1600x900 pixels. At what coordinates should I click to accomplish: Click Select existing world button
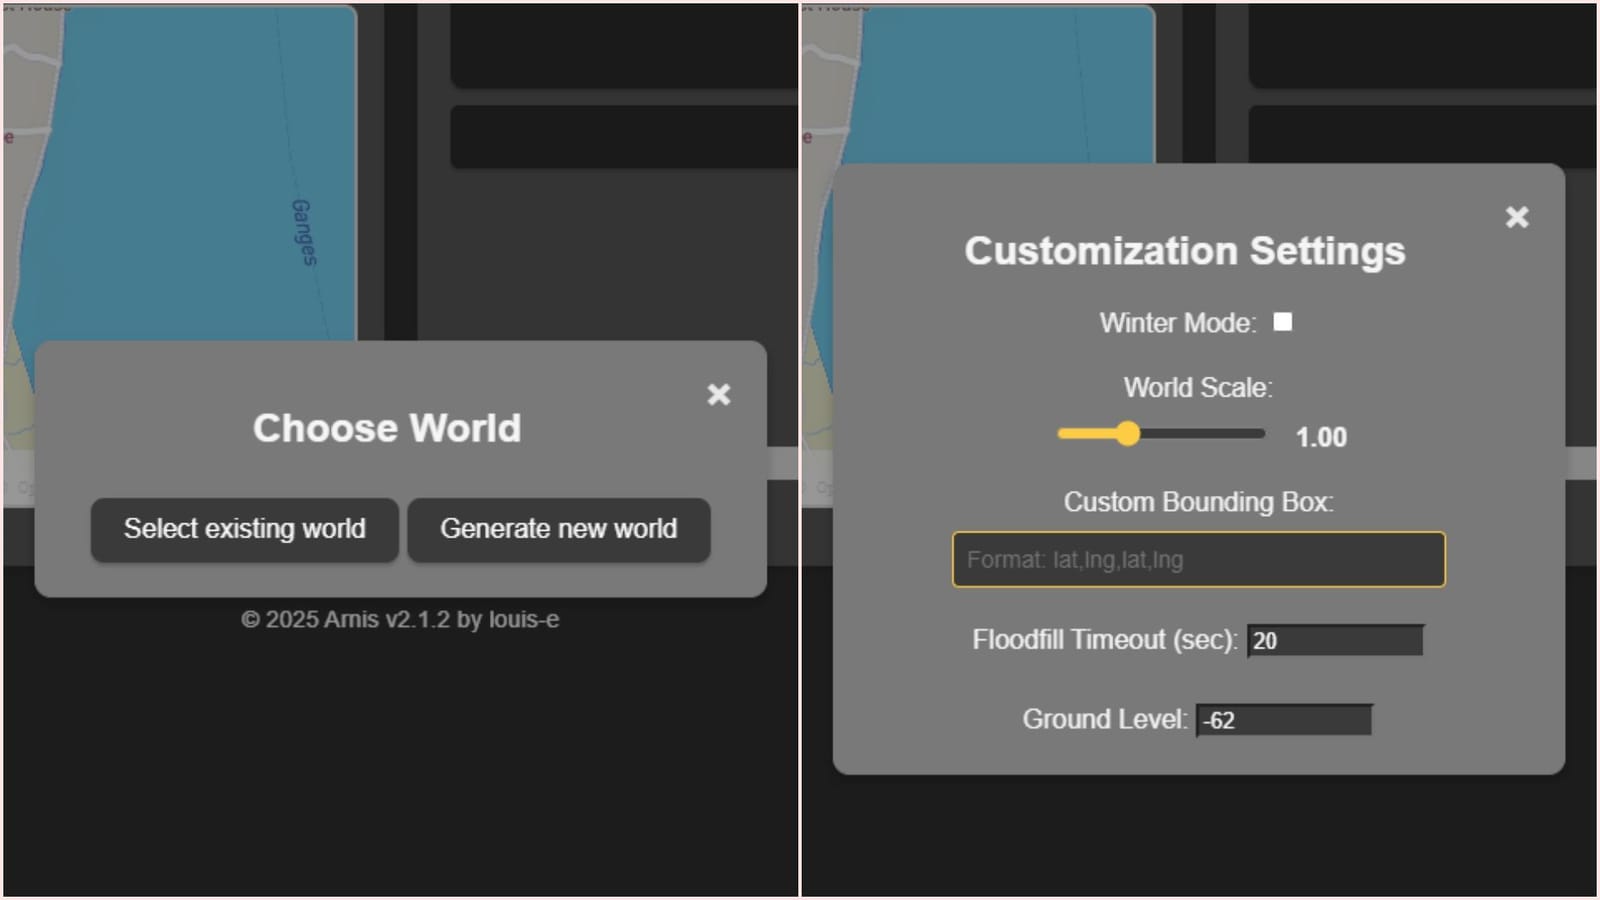pyautogui.click(x=245, y=529)
